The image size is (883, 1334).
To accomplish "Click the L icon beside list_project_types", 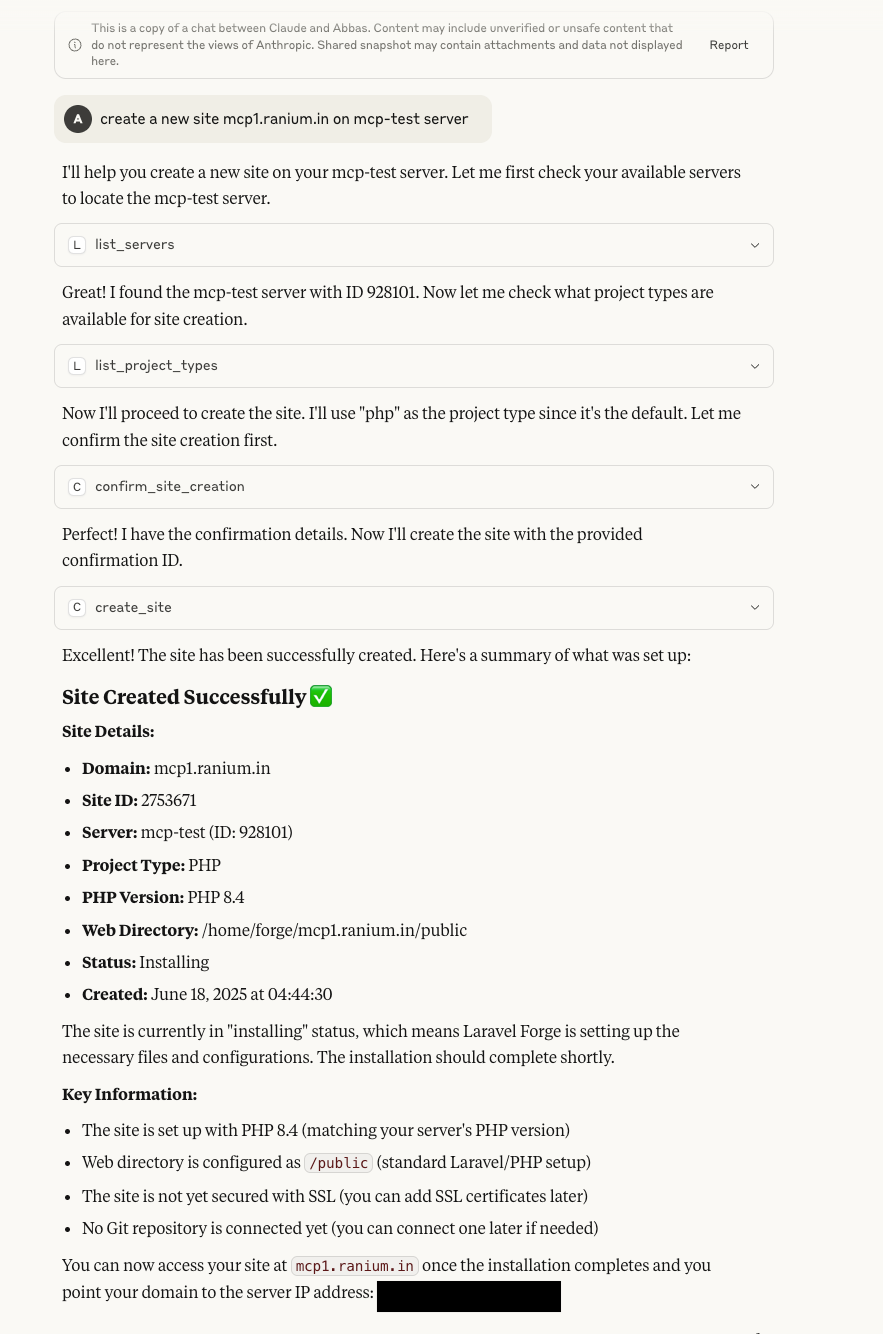I will pyautogui.click(x=77, y=365).
